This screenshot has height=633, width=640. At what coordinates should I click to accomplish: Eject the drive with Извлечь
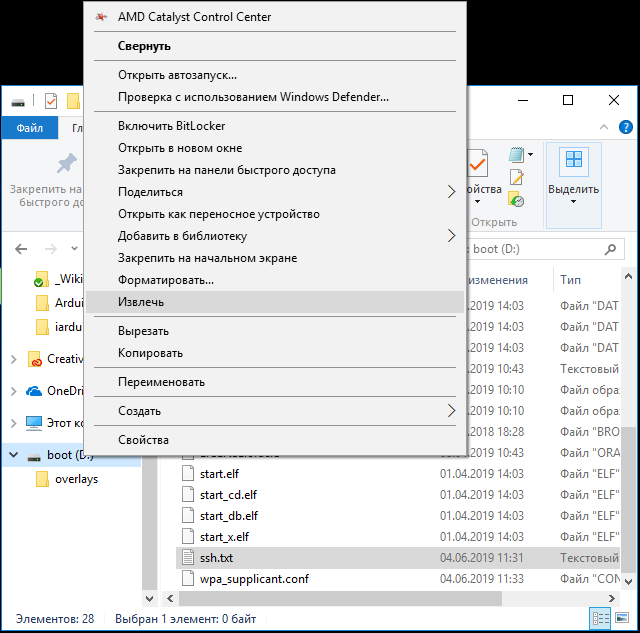pos(275,302)
